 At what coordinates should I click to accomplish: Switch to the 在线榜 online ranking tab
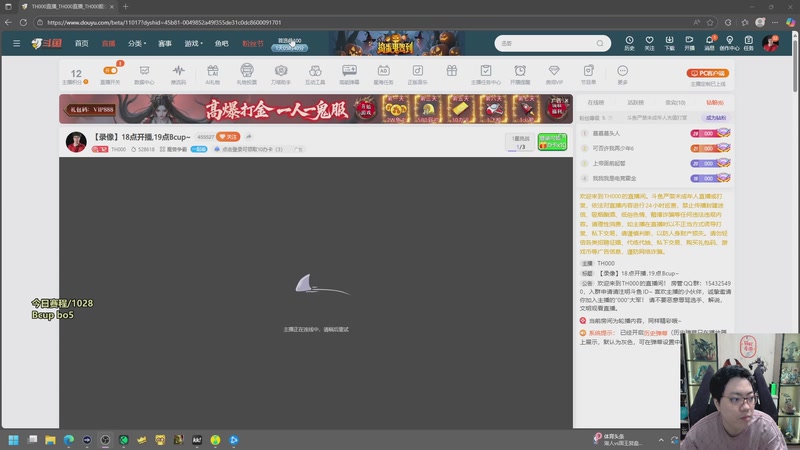point(595,103)
